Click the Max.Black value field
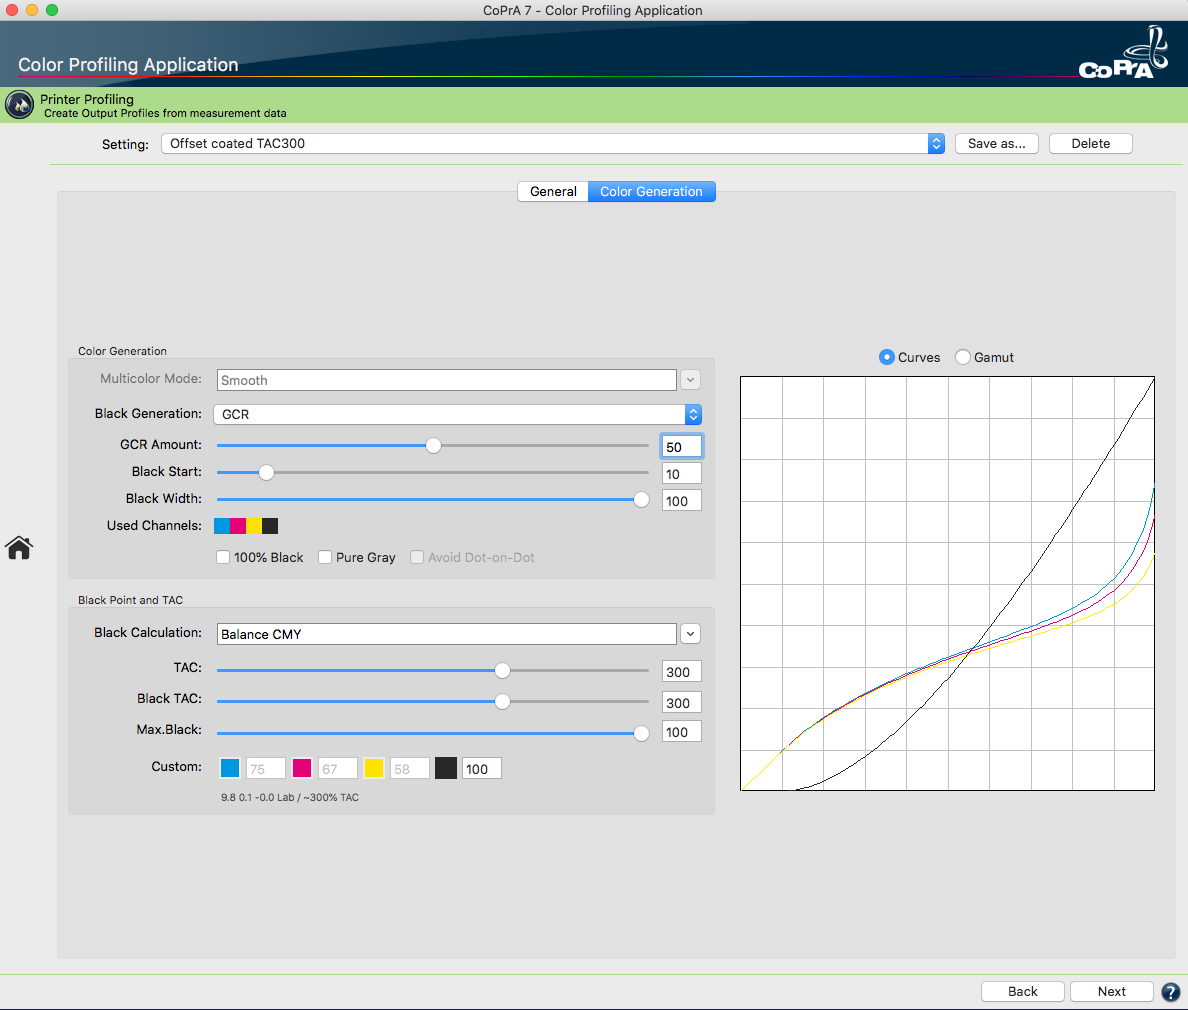This screenshot has width=1188, height=1010. coord(682,733)
